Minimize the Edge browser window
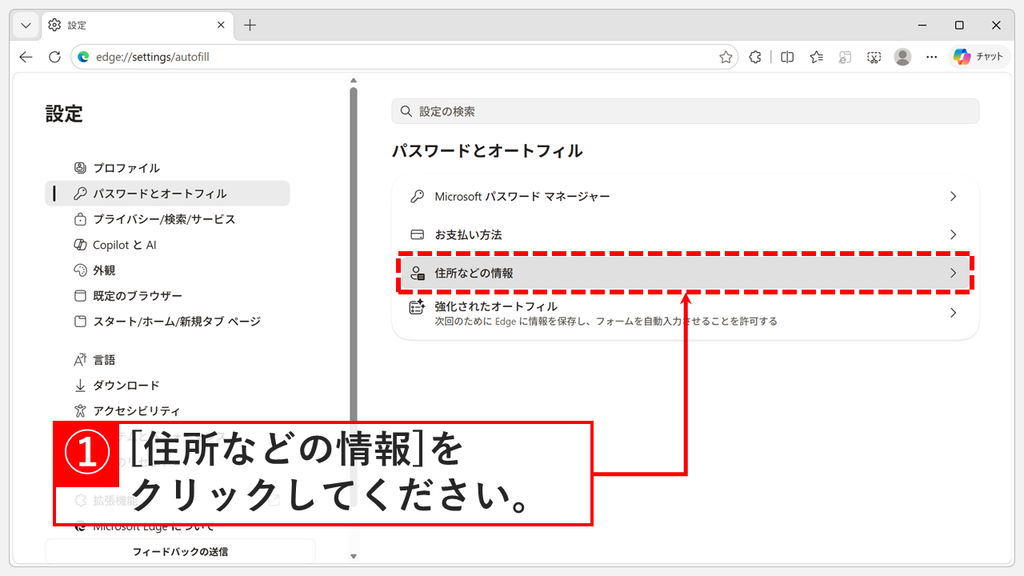The width and height of the screenshot is (1024, 576). pos(922,25)
